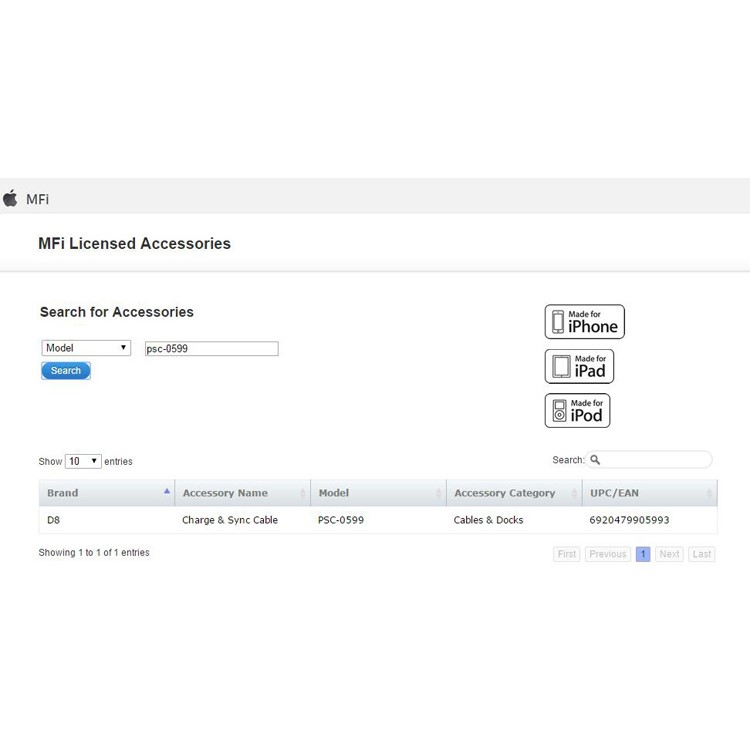
Task: Go to Previous page of results
Action: point(608,554)
